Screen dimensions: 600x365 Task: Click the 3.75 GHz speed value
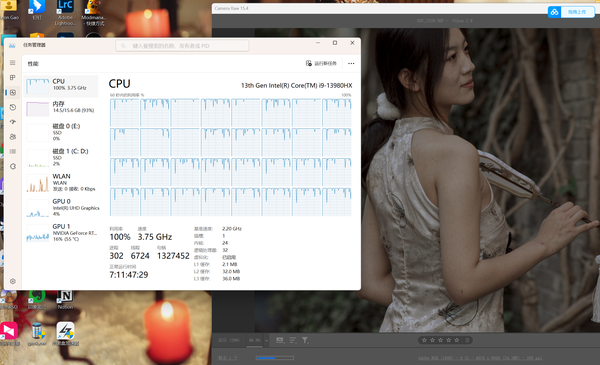[155, 237]
